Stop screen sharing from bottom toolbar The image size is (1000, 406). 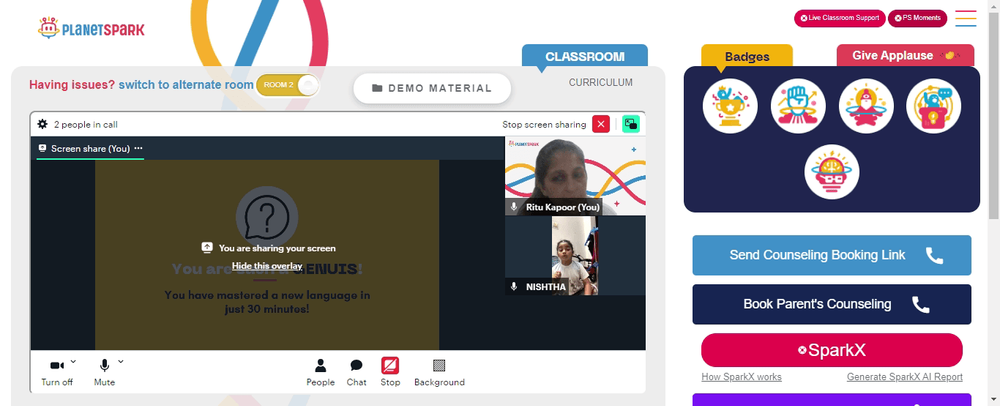click(x=390, y=372)
